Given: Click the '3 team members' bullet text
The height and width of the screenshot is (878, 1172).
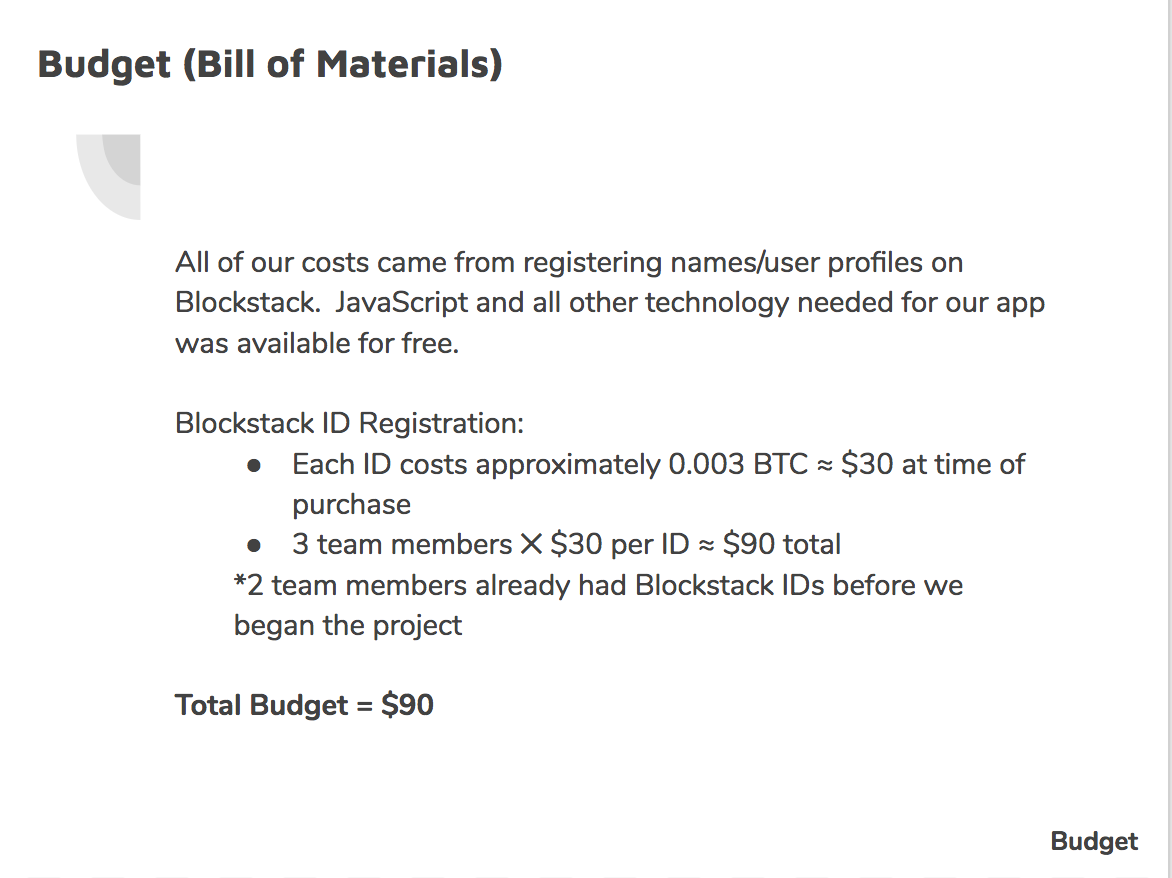Looking at the screenshot, I should pos(402,545).
